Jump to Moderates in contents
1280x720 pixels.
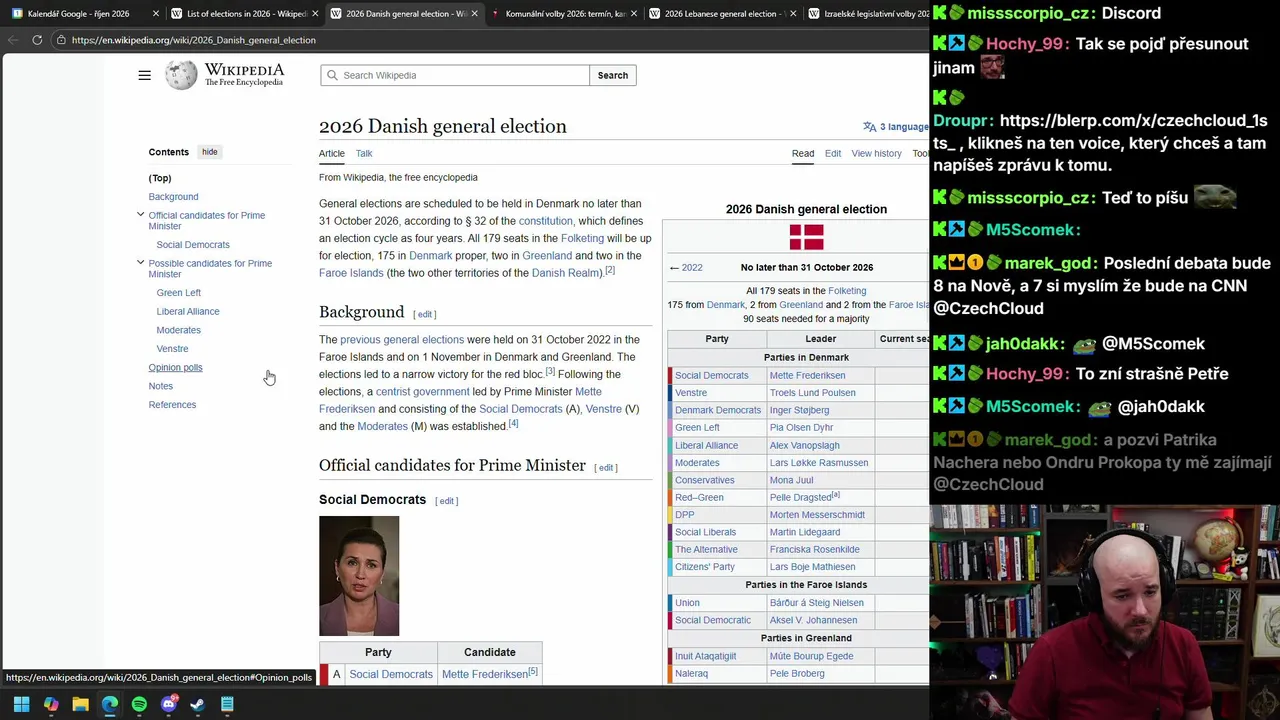coord(179,330)
